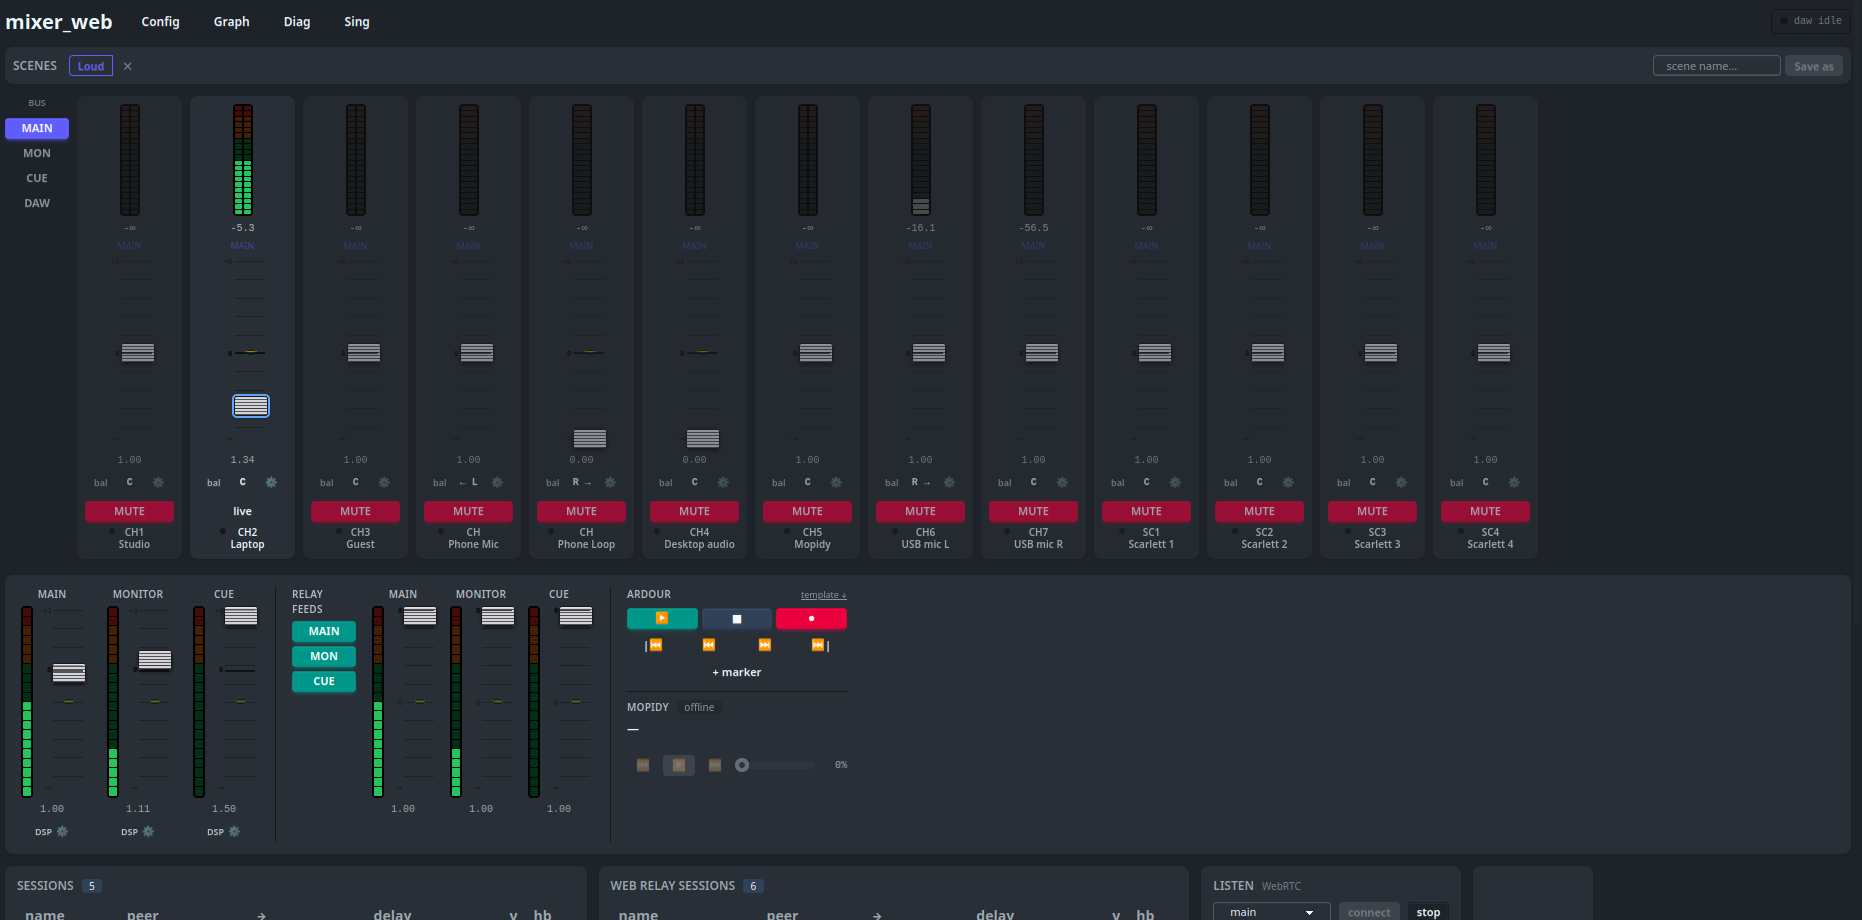Fast-forward Ardour transport

pyautogui.click(x=765, y=645)
